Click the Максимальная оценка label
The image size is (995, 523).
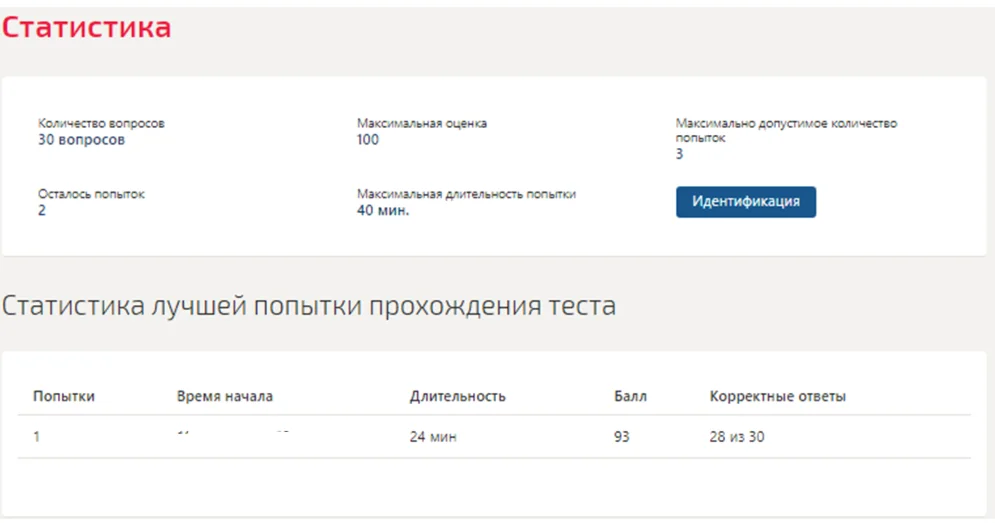tap(422, 123)
